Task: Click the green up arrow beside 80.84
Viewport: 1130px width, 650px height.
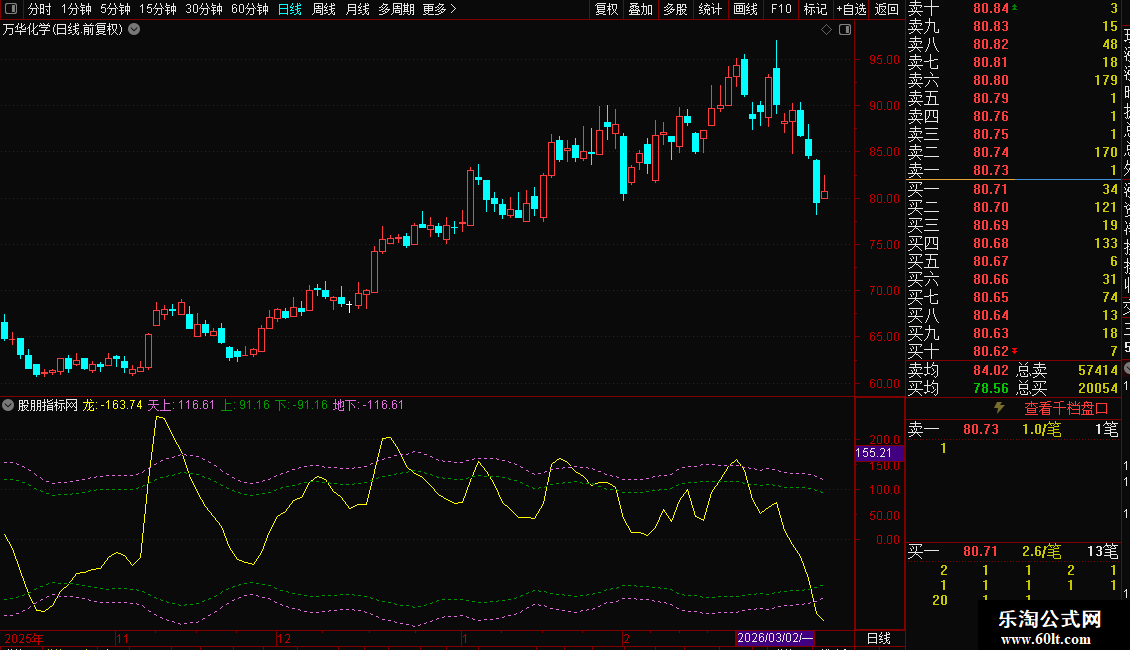Action: click(x=1015, y=7)
